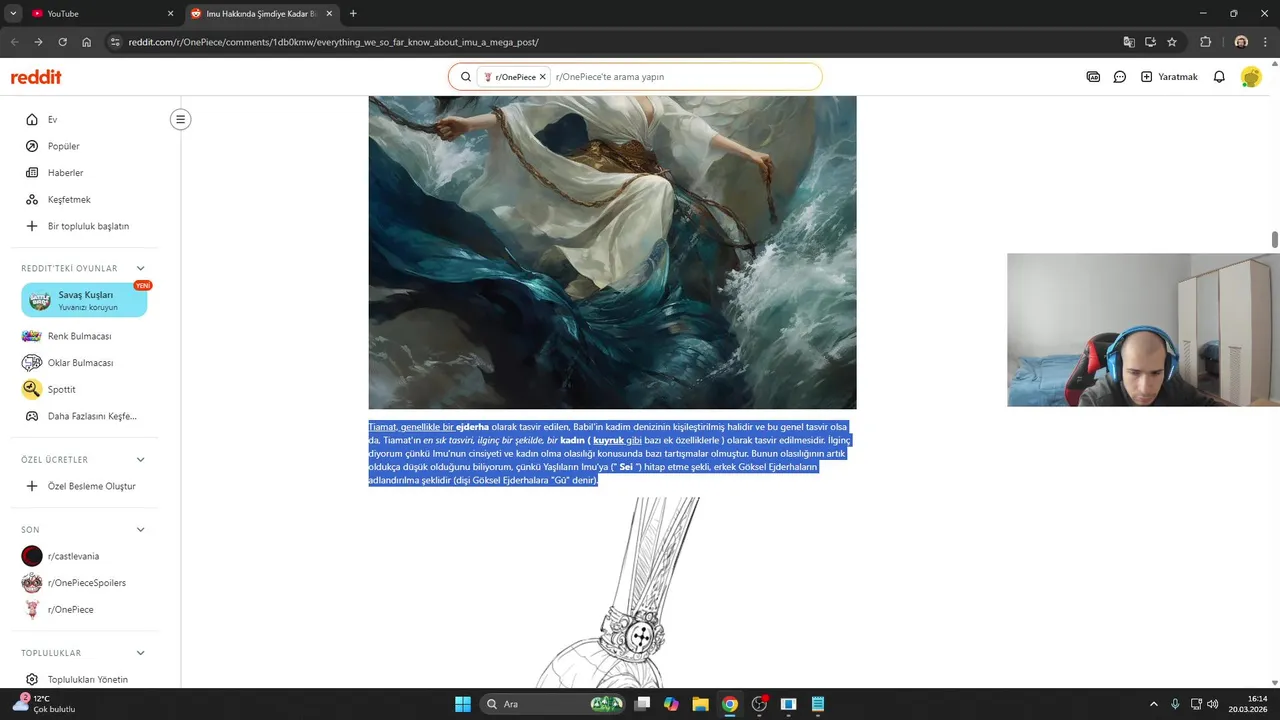Image resolution: width=1280 pixels, height=720 pixels.
Task: Open Copilot from the taskbar
Action: 671,704
